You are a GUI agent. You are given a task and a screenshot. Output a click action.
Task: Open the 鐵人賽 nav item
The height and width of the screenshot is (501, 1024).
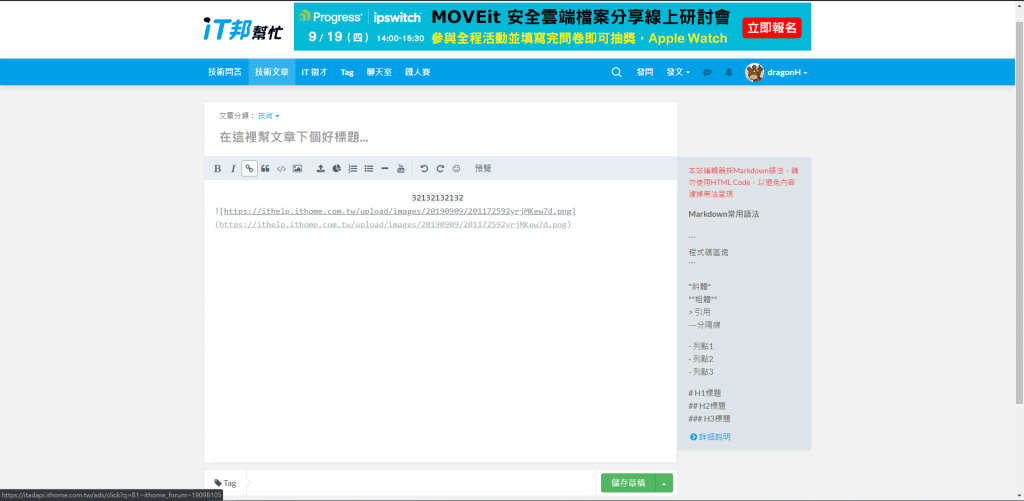pos(417,73)
